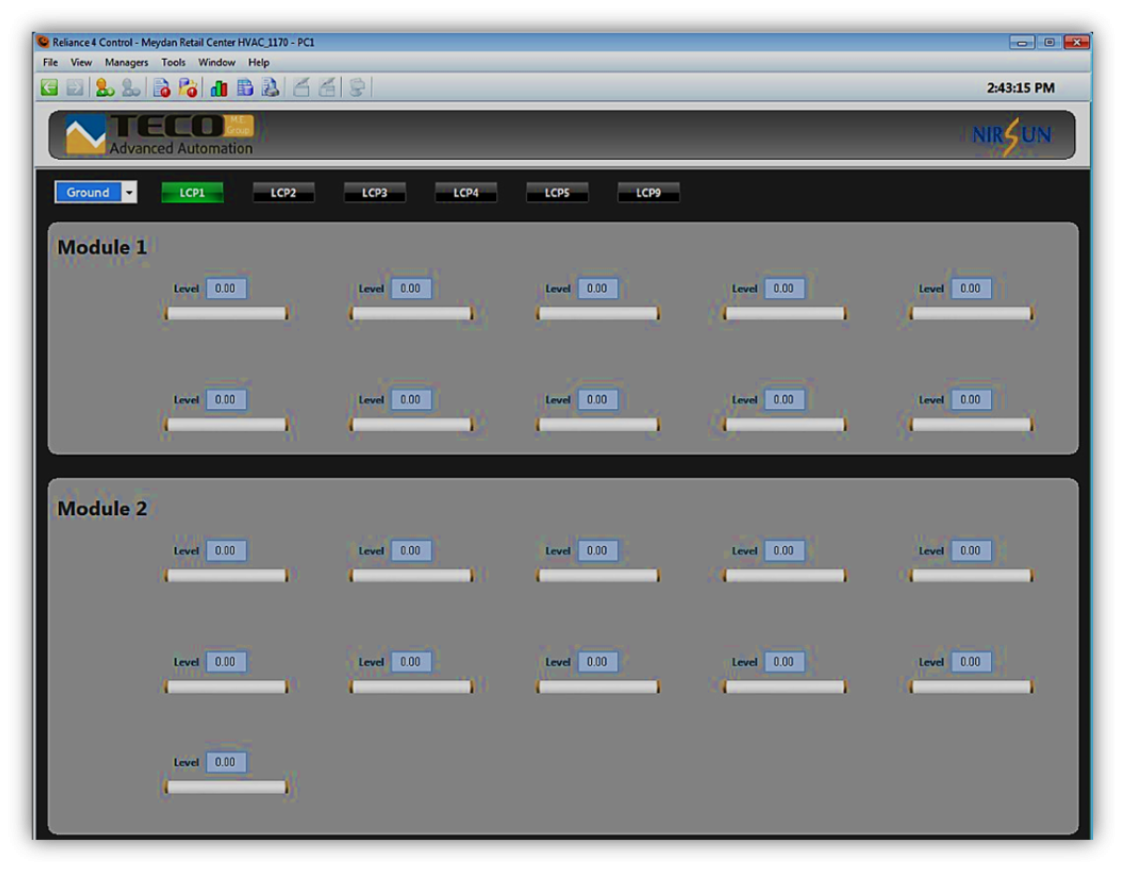Click the green user log-on icon
The image size is (1125, 872).
coord(104,88)
